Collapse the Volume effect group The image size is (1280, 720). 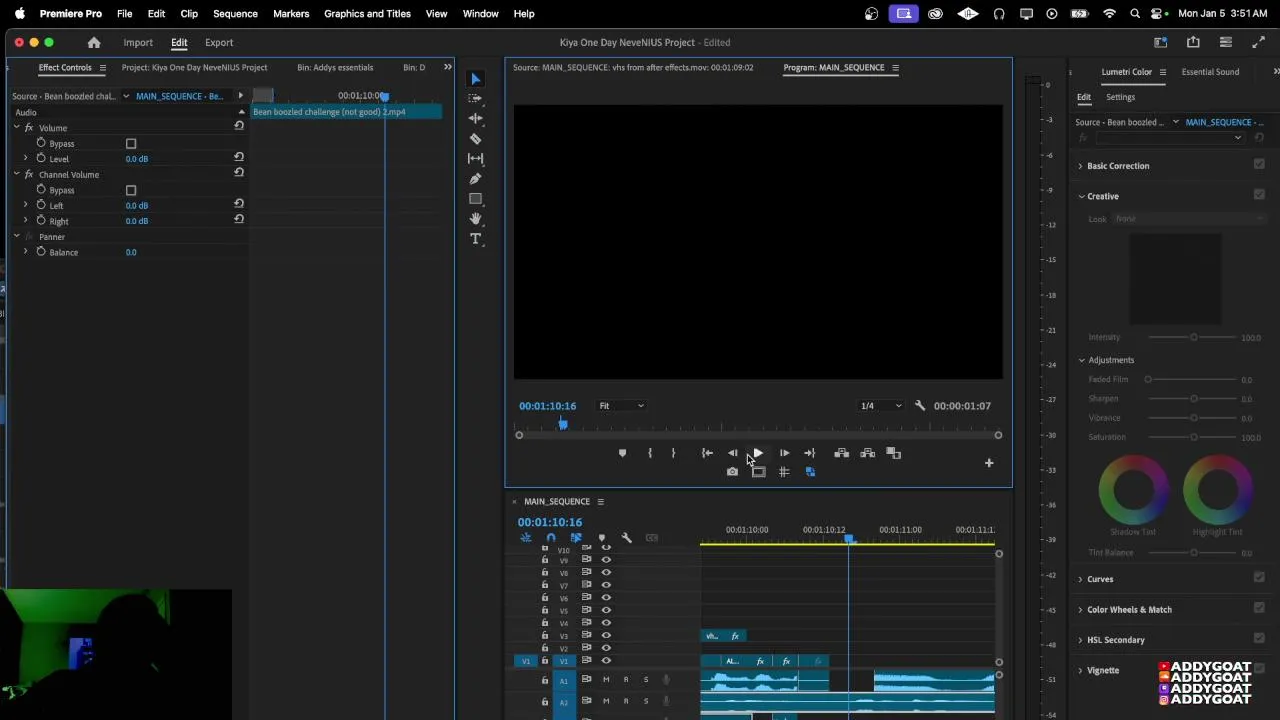tap(17, 128)
